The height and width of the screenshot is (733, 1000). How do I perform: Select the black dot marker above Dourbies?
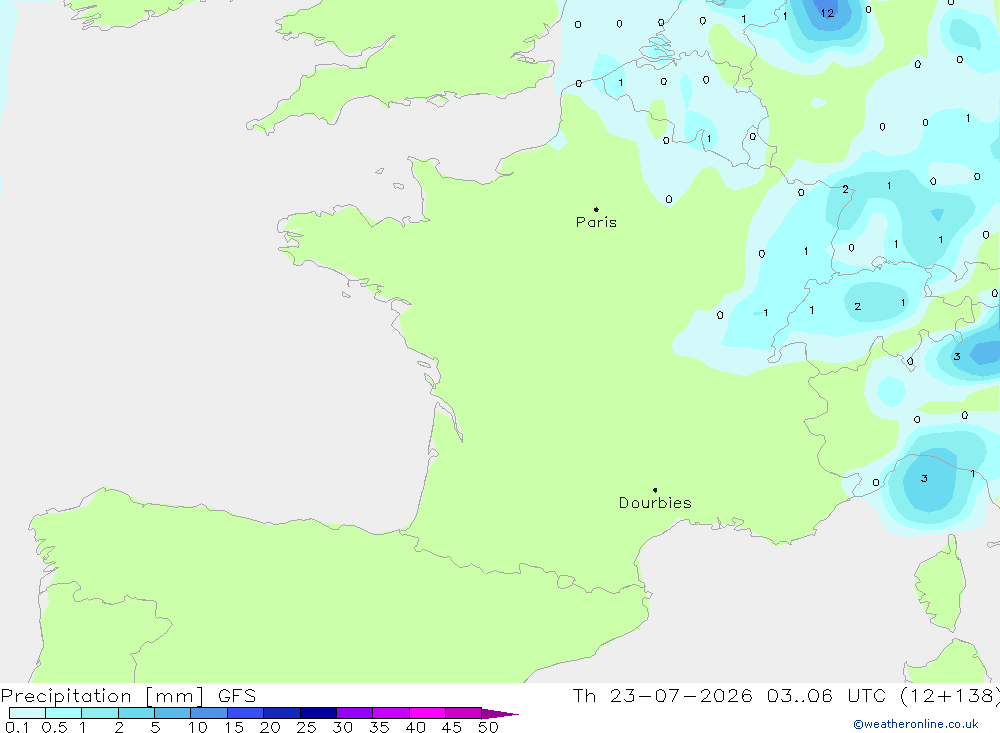click(x=655, y=490)
